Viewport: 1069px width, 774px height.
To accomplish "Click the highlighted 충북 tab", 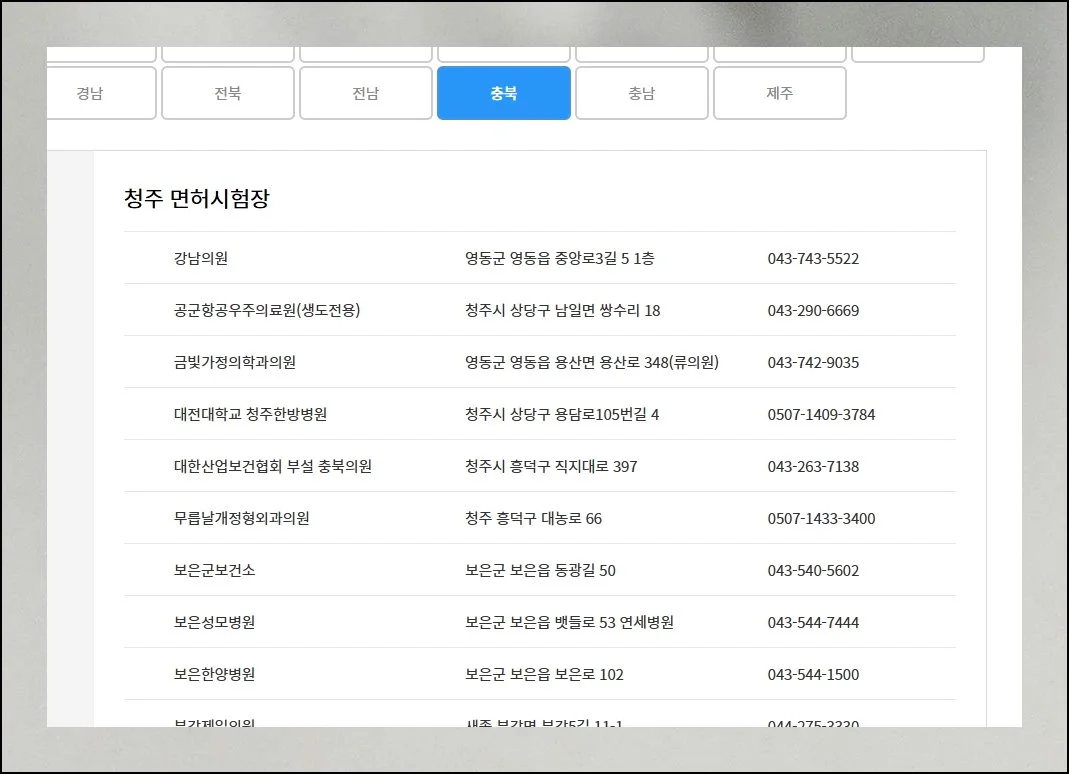I will pyautogui.click(x=503, y=93).
